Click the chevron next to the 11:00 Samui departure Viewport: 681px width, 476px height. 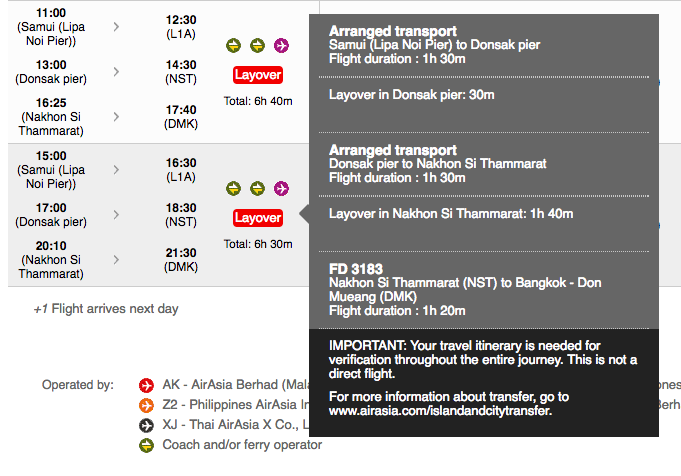point(116,26)
